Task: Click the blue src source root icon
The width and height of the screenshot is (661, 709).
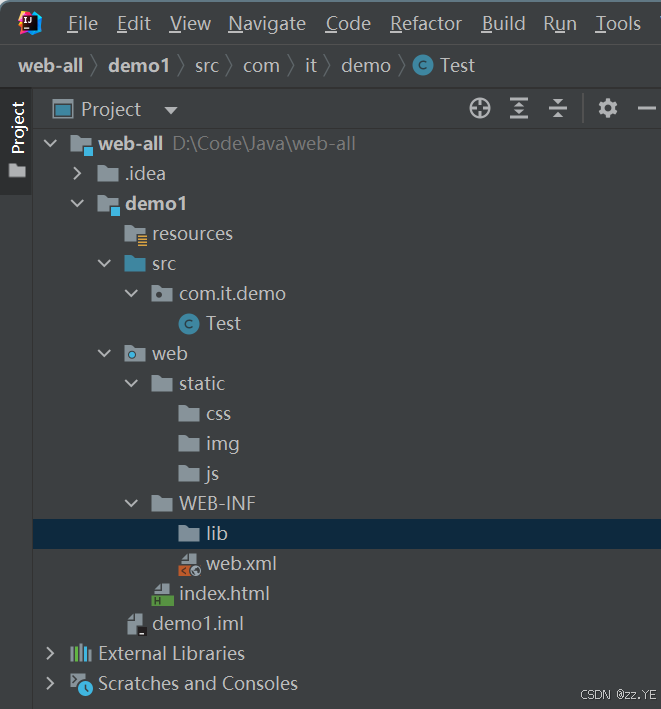Action: (135, 264)
